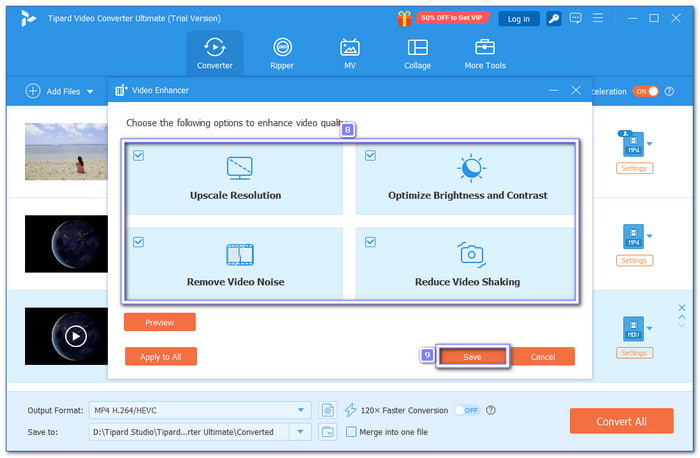The height and width of the screenshot is (458, 700).
Task: Expand the Output Format dropdown
Action: click(x=302, y=410)
